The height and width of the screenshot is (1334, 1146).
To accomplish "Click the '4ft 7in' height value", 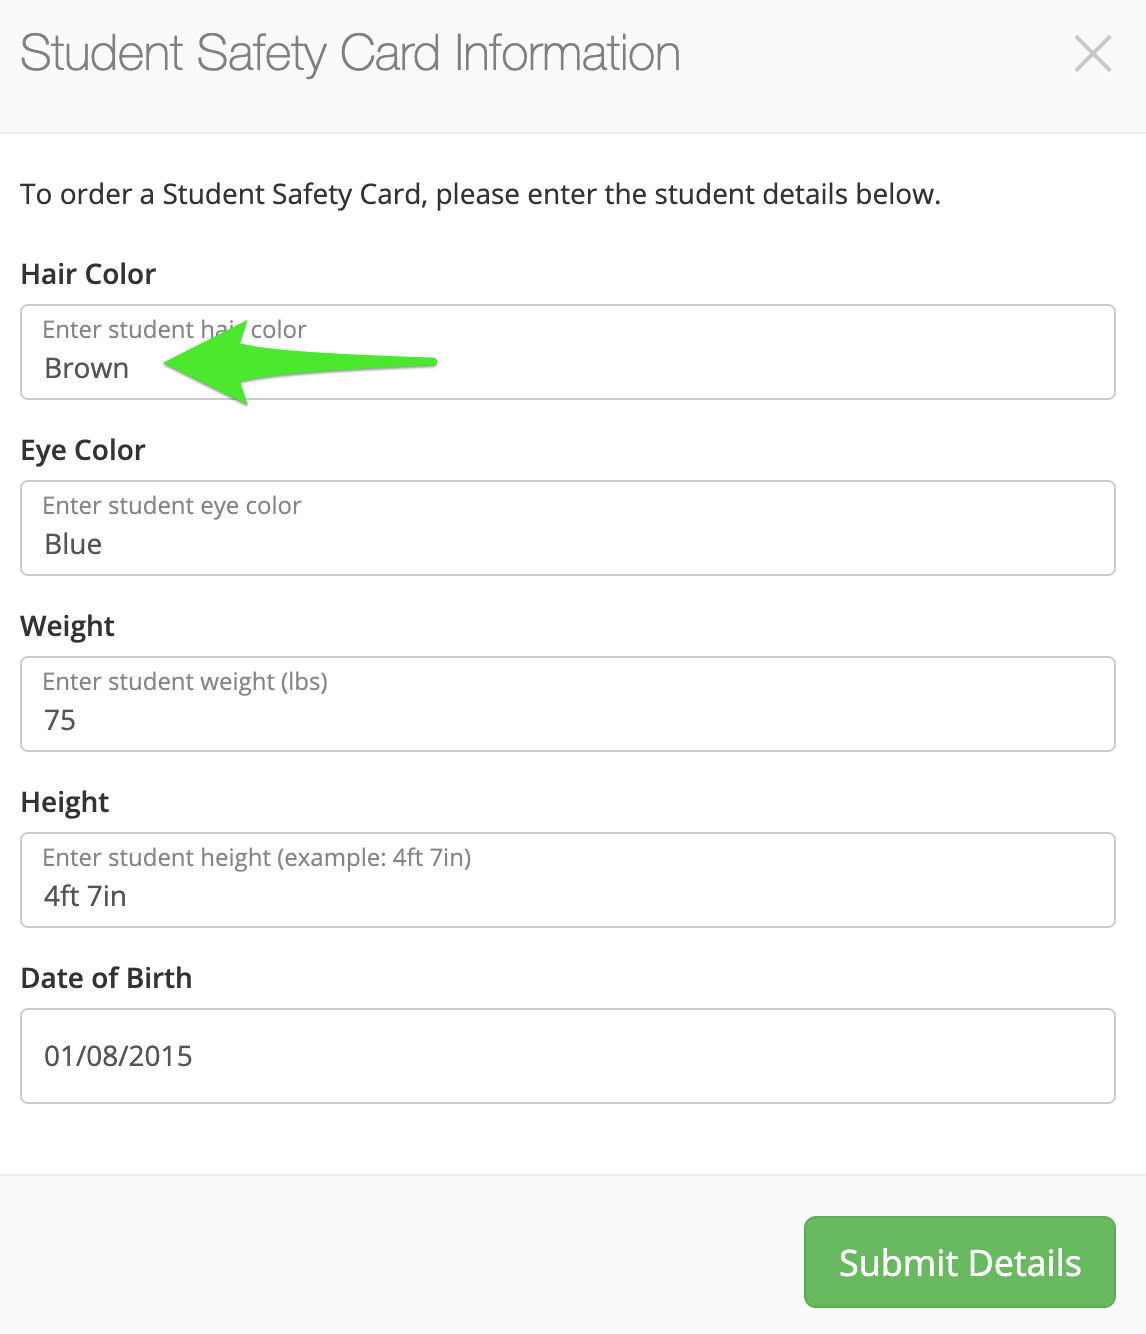I will pos(85,897).
